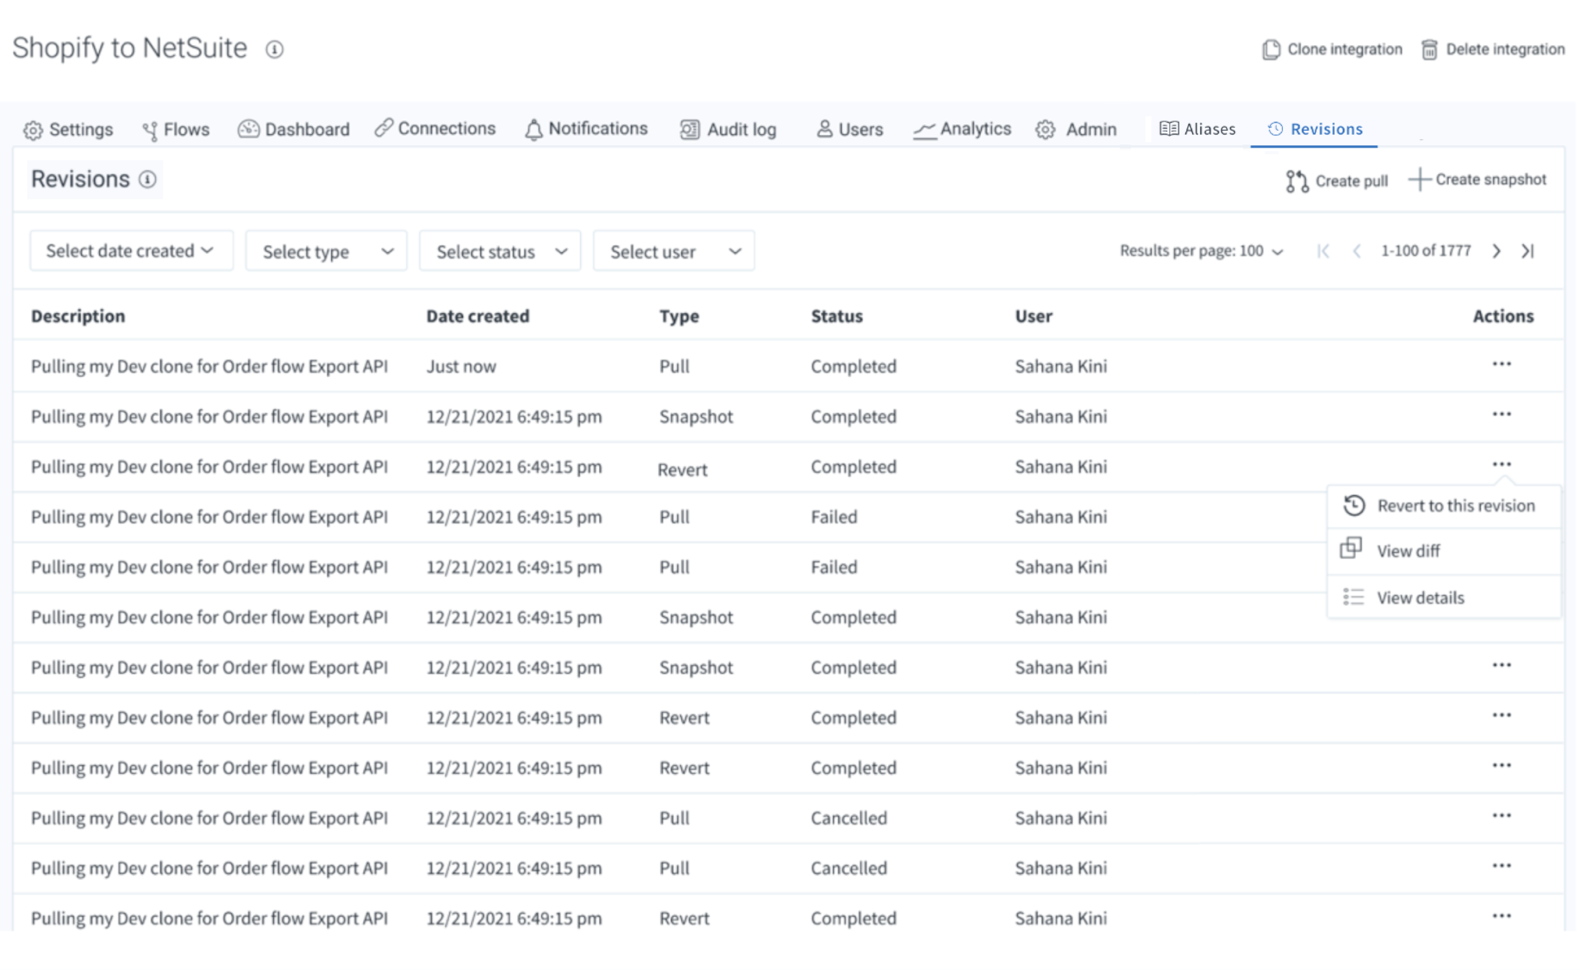The width and height of the screenshot is (1580, 970).
Task: Open actions menu for Just now row
Action: pos(1501,364)
